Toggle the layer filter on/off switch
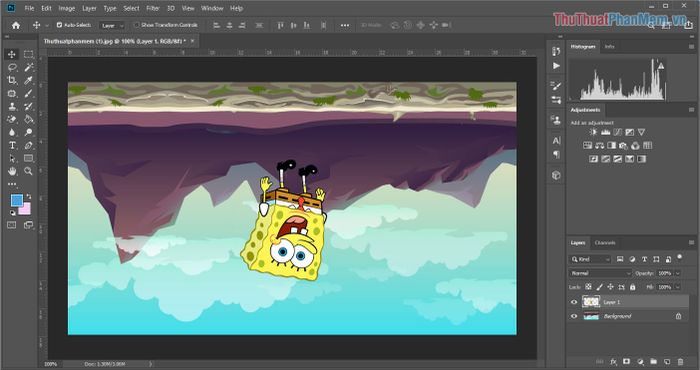The height and width of the screenshot is (370, 700). (679, 258)
